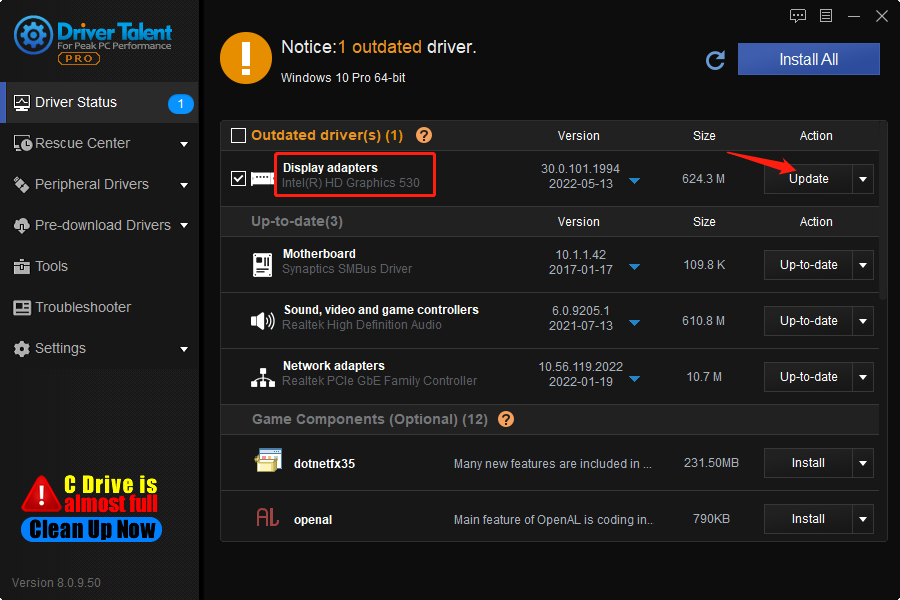Click the orange notice exclamation icon
Screen dimensions: 900x600
tap(246, 58)
